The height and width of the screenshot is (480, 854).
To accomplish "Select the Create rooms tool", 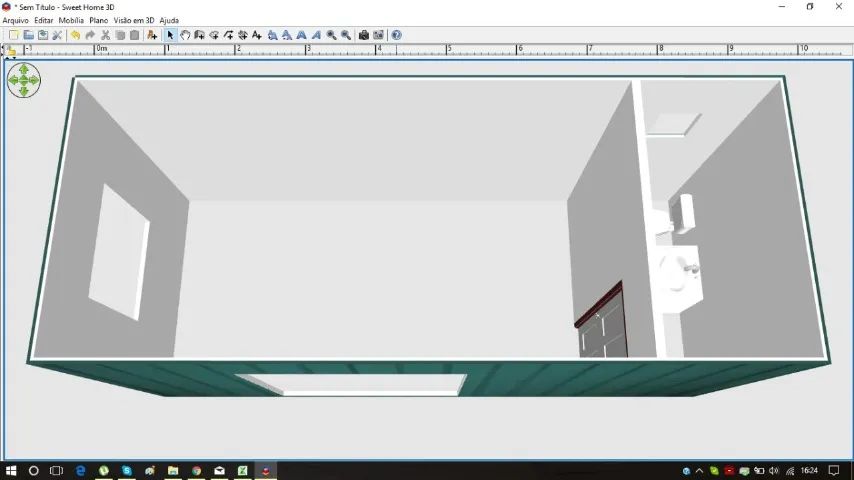I will 214,35.
